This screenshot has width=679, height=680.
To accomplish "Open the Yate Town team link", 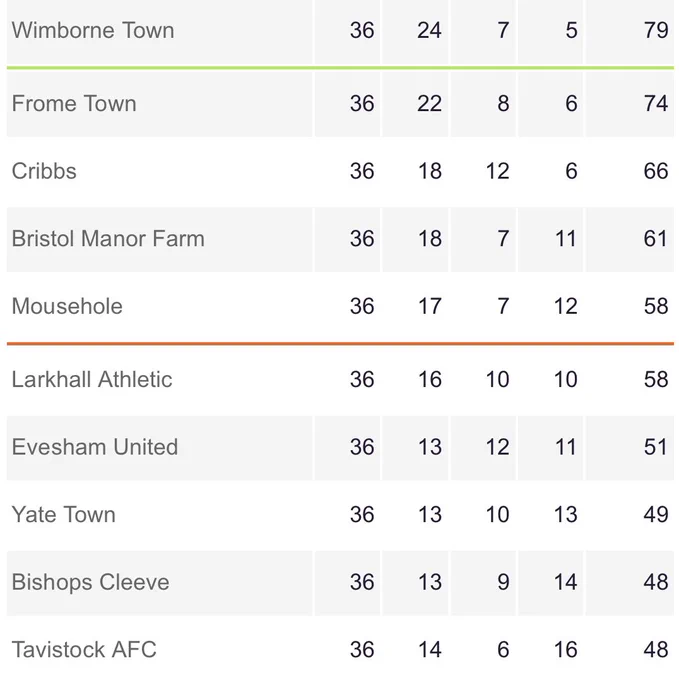I will 64,515.
